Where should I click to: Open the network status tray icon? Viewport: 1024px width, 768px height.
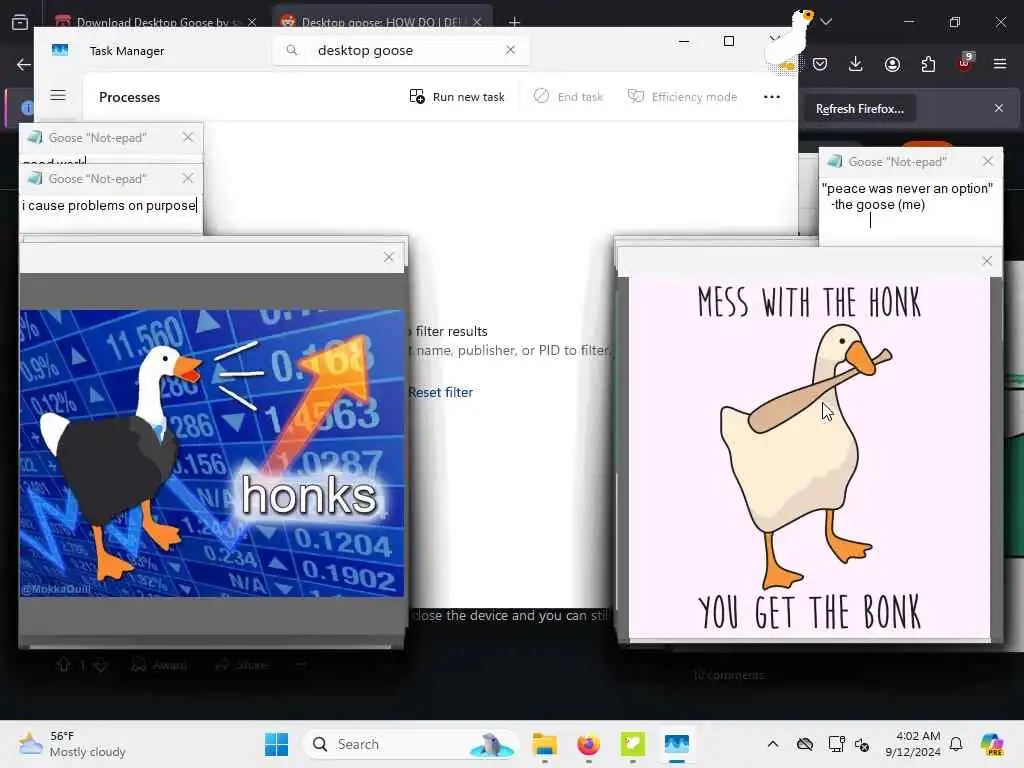click(836, 744)
